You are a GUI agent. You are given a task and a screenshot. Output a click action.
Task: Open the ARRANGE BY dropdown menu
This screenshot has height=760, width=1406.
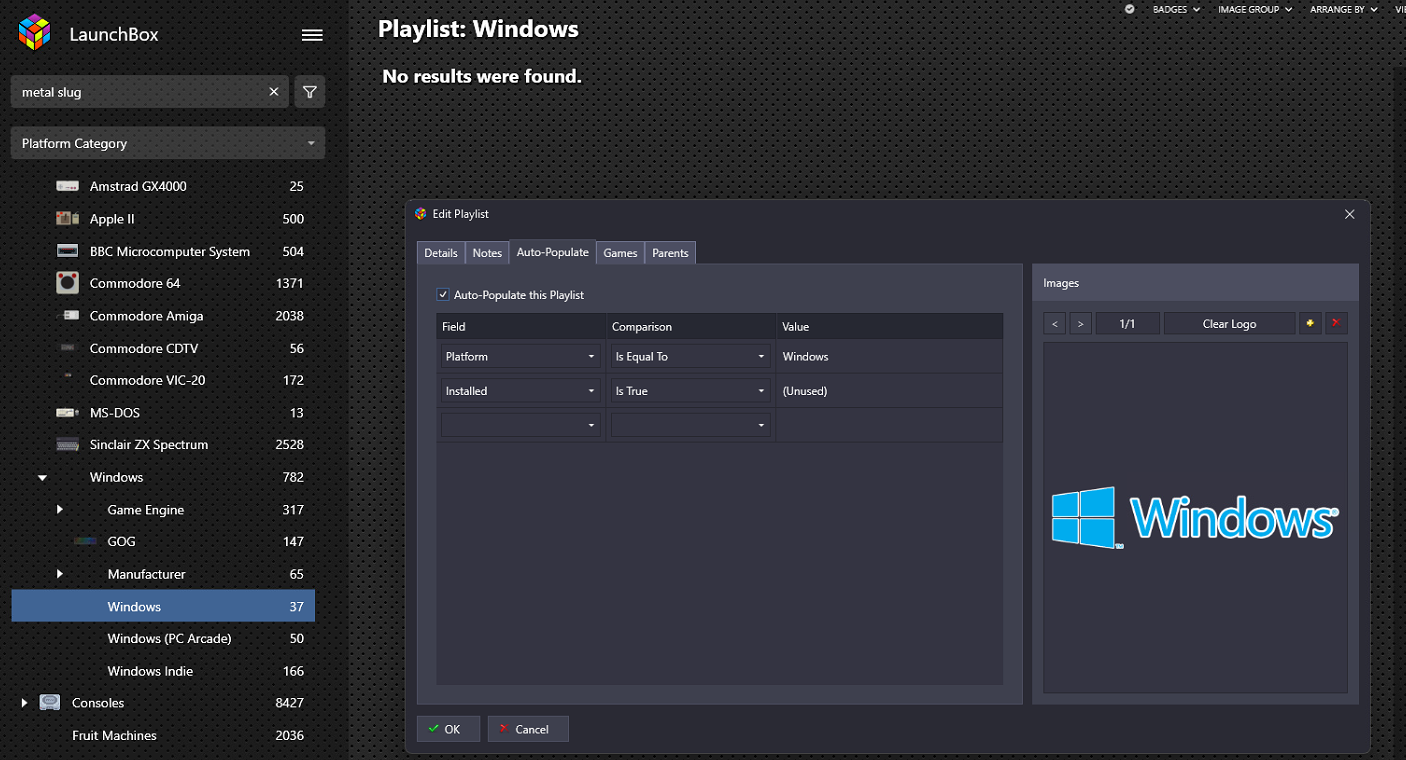coord(1344,9)
